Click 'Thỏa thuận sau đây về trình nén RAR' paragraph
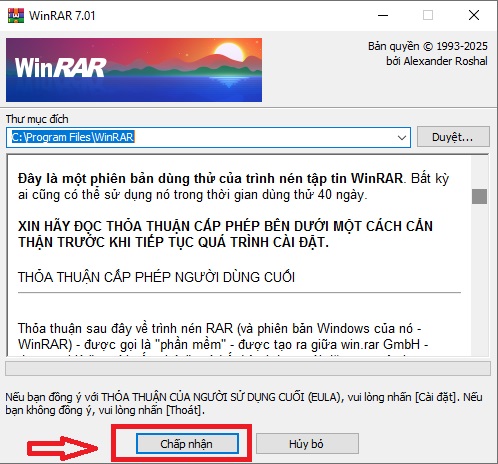Image resolution: width=498 pixels, height=464 pixels. click(x=223, y=337)
